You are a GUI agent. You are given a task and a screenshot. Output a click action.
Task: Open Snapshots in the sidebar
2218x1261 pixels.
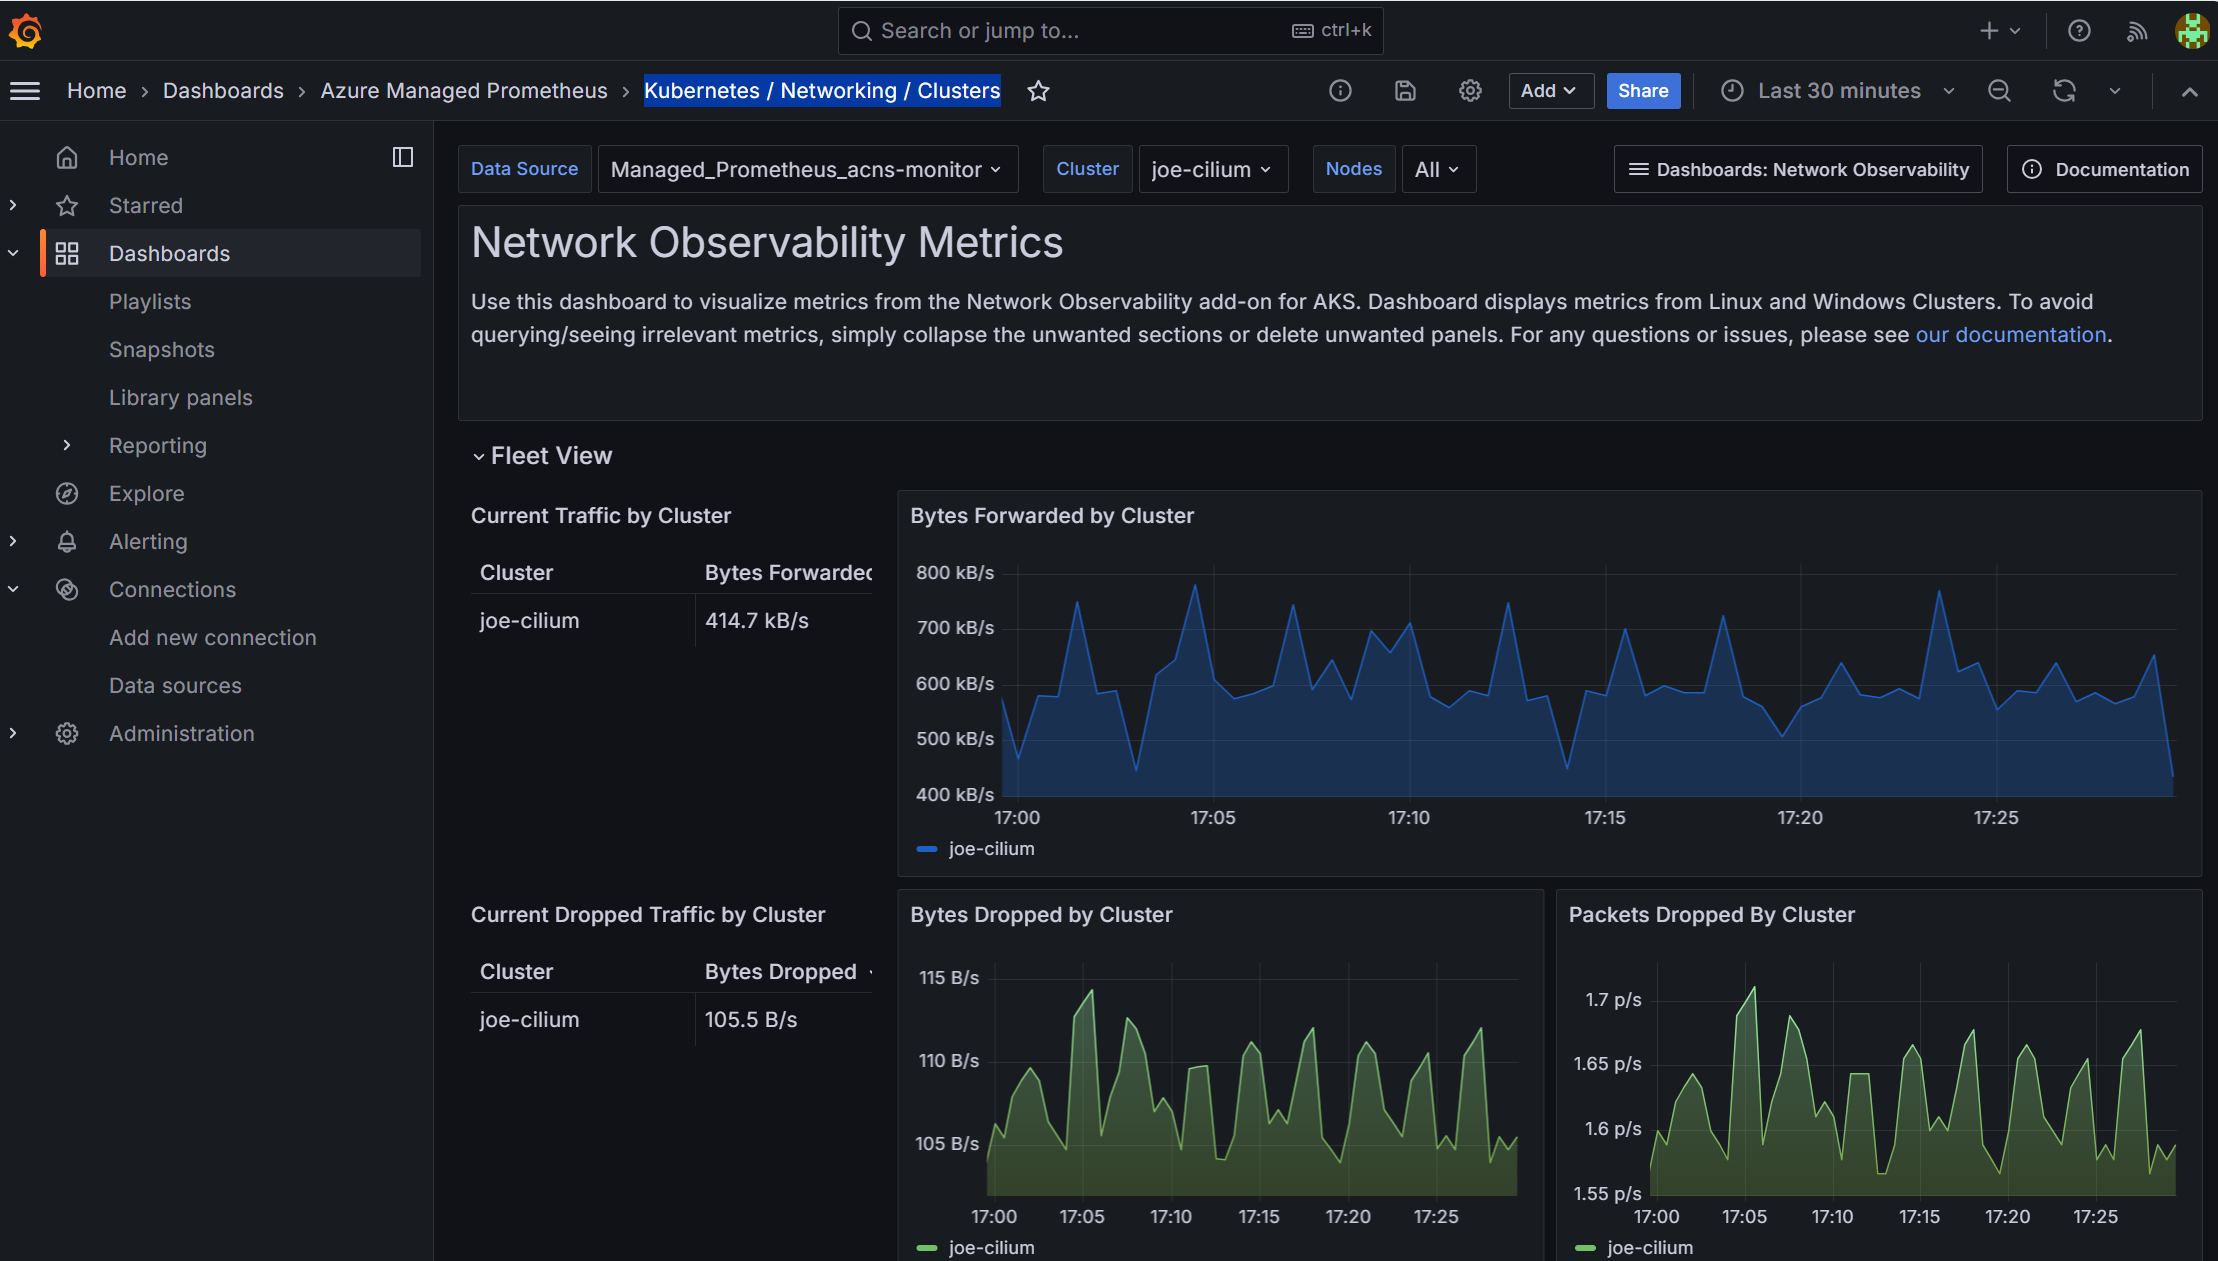162,349
